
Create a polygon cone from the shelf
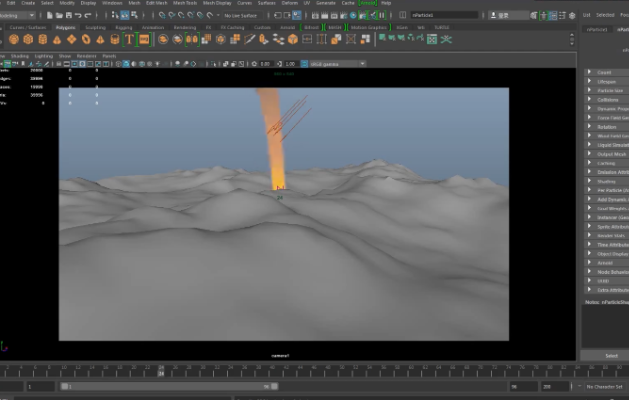point(57,39)
